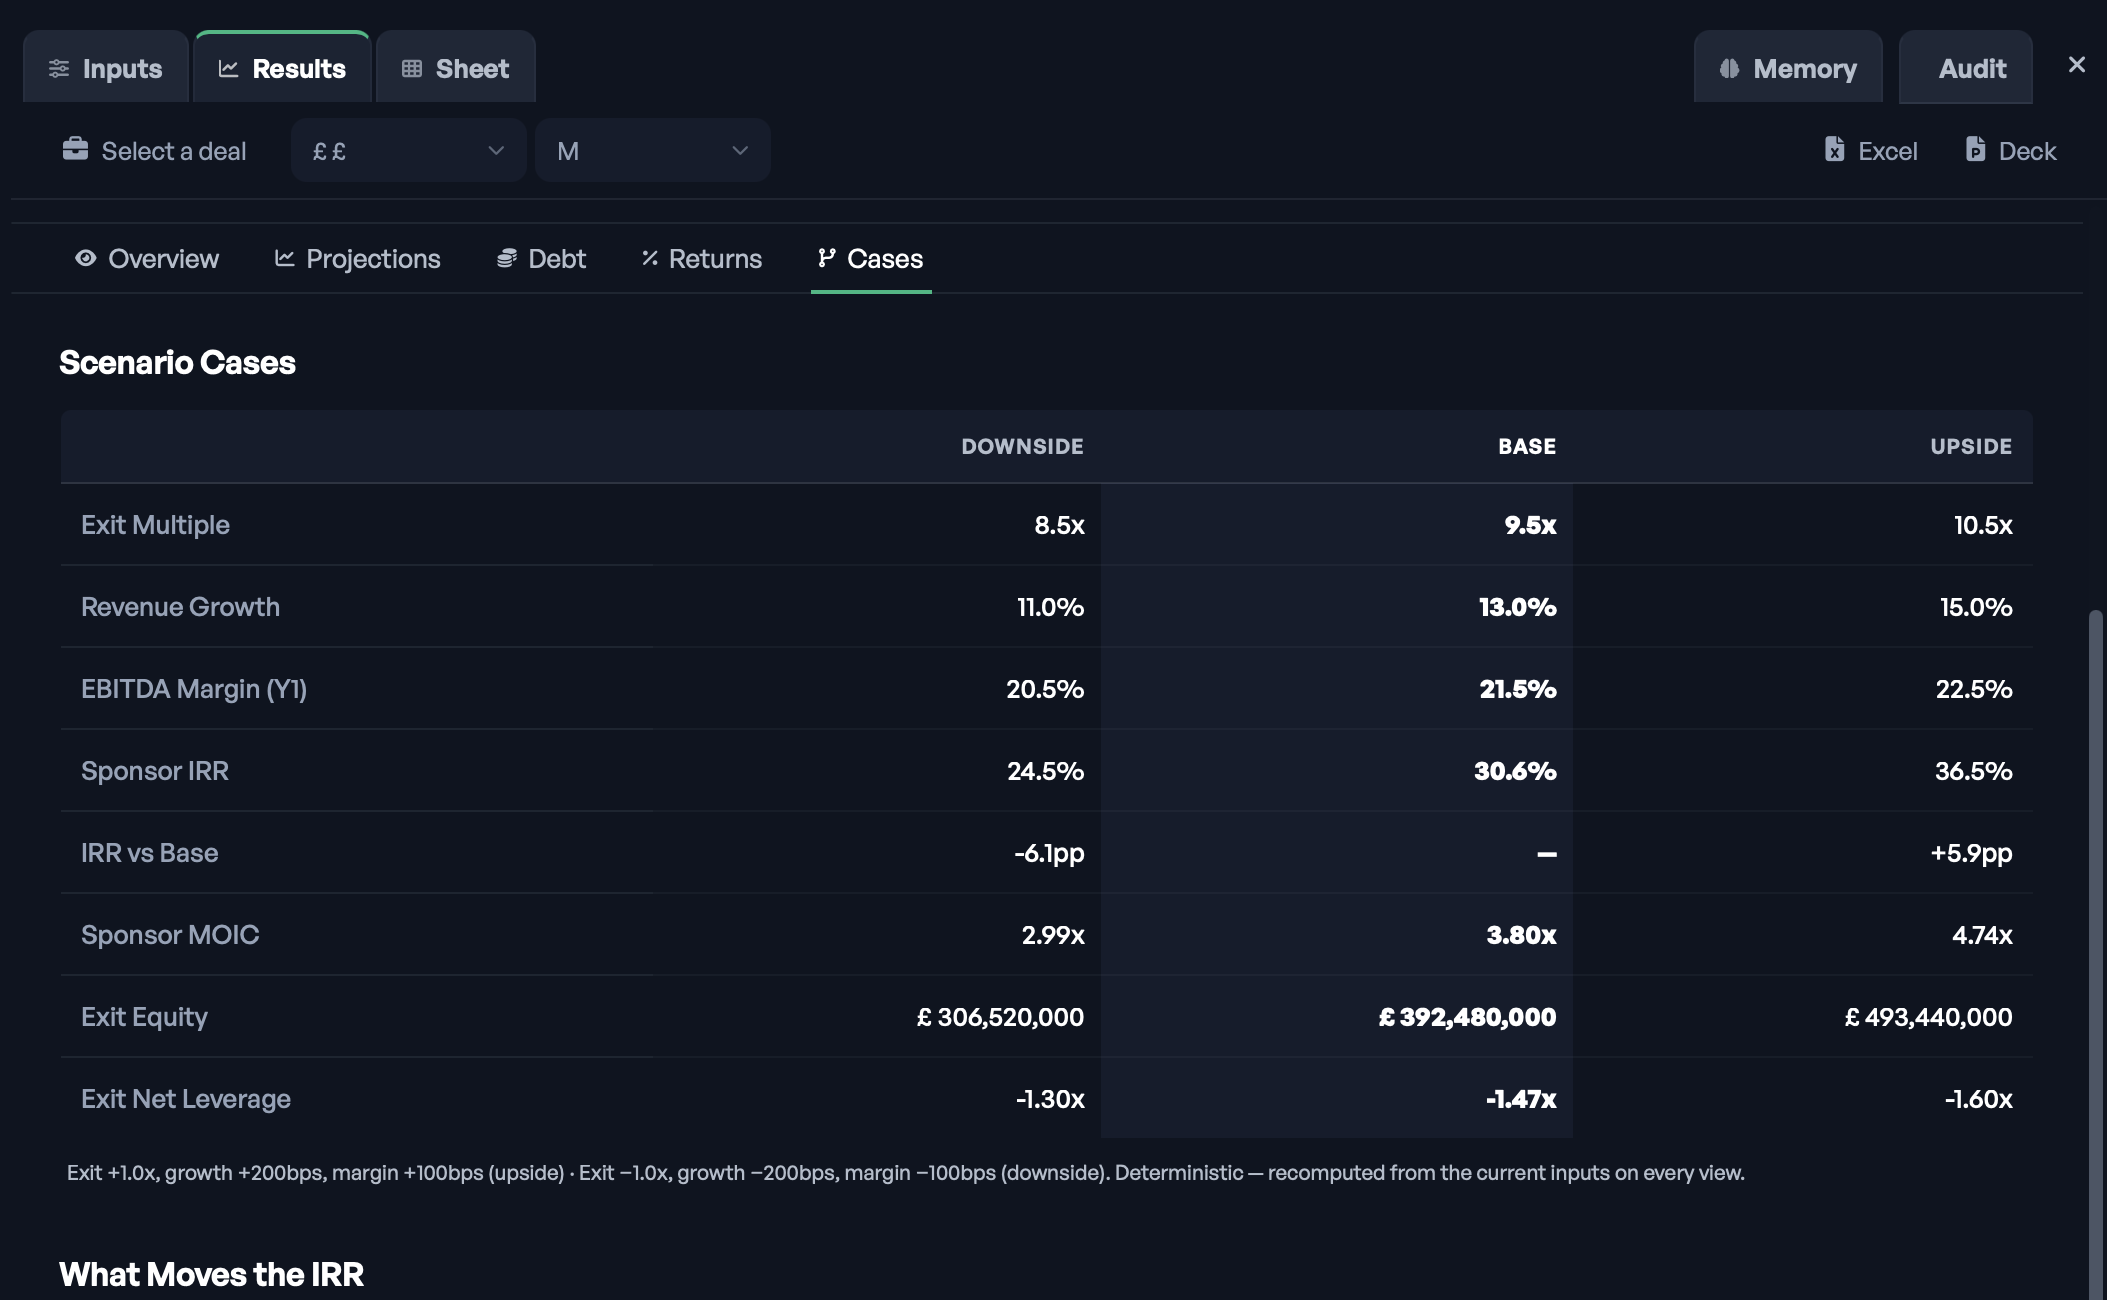2107x1300 pixels.
Task: Click the Deck file icon
Action: click(x=1975, y=149)
